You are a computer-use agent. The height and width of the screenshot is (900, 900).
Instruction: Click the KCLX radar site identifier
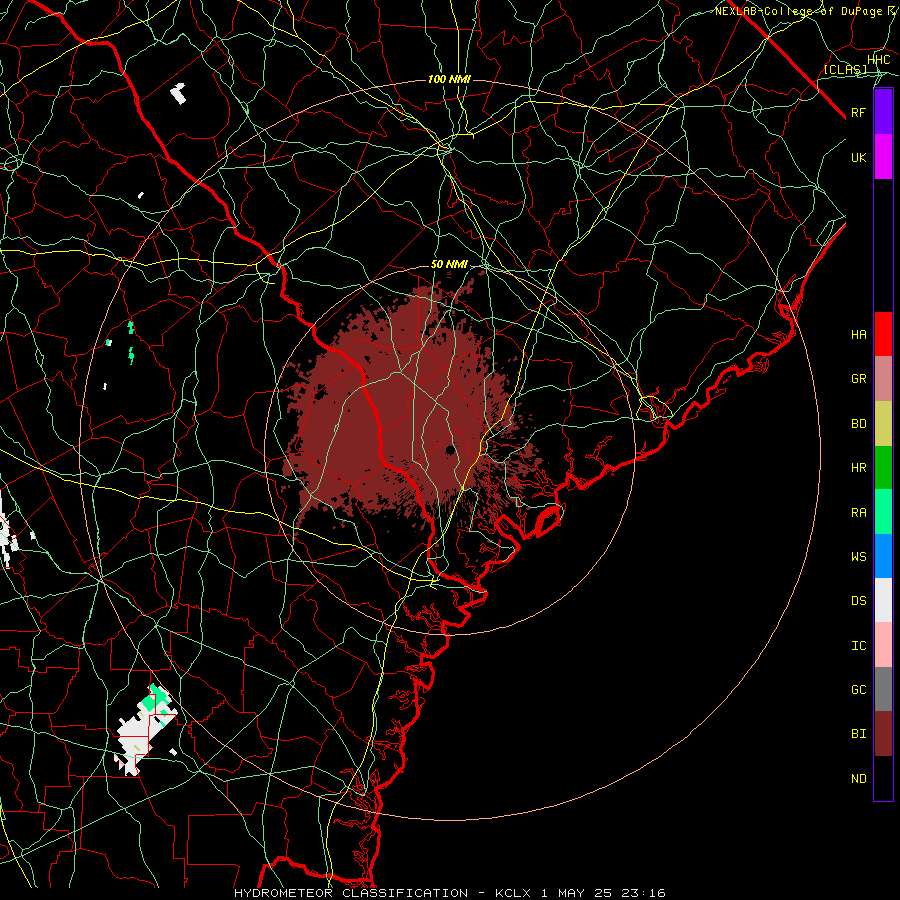[514, 893]
